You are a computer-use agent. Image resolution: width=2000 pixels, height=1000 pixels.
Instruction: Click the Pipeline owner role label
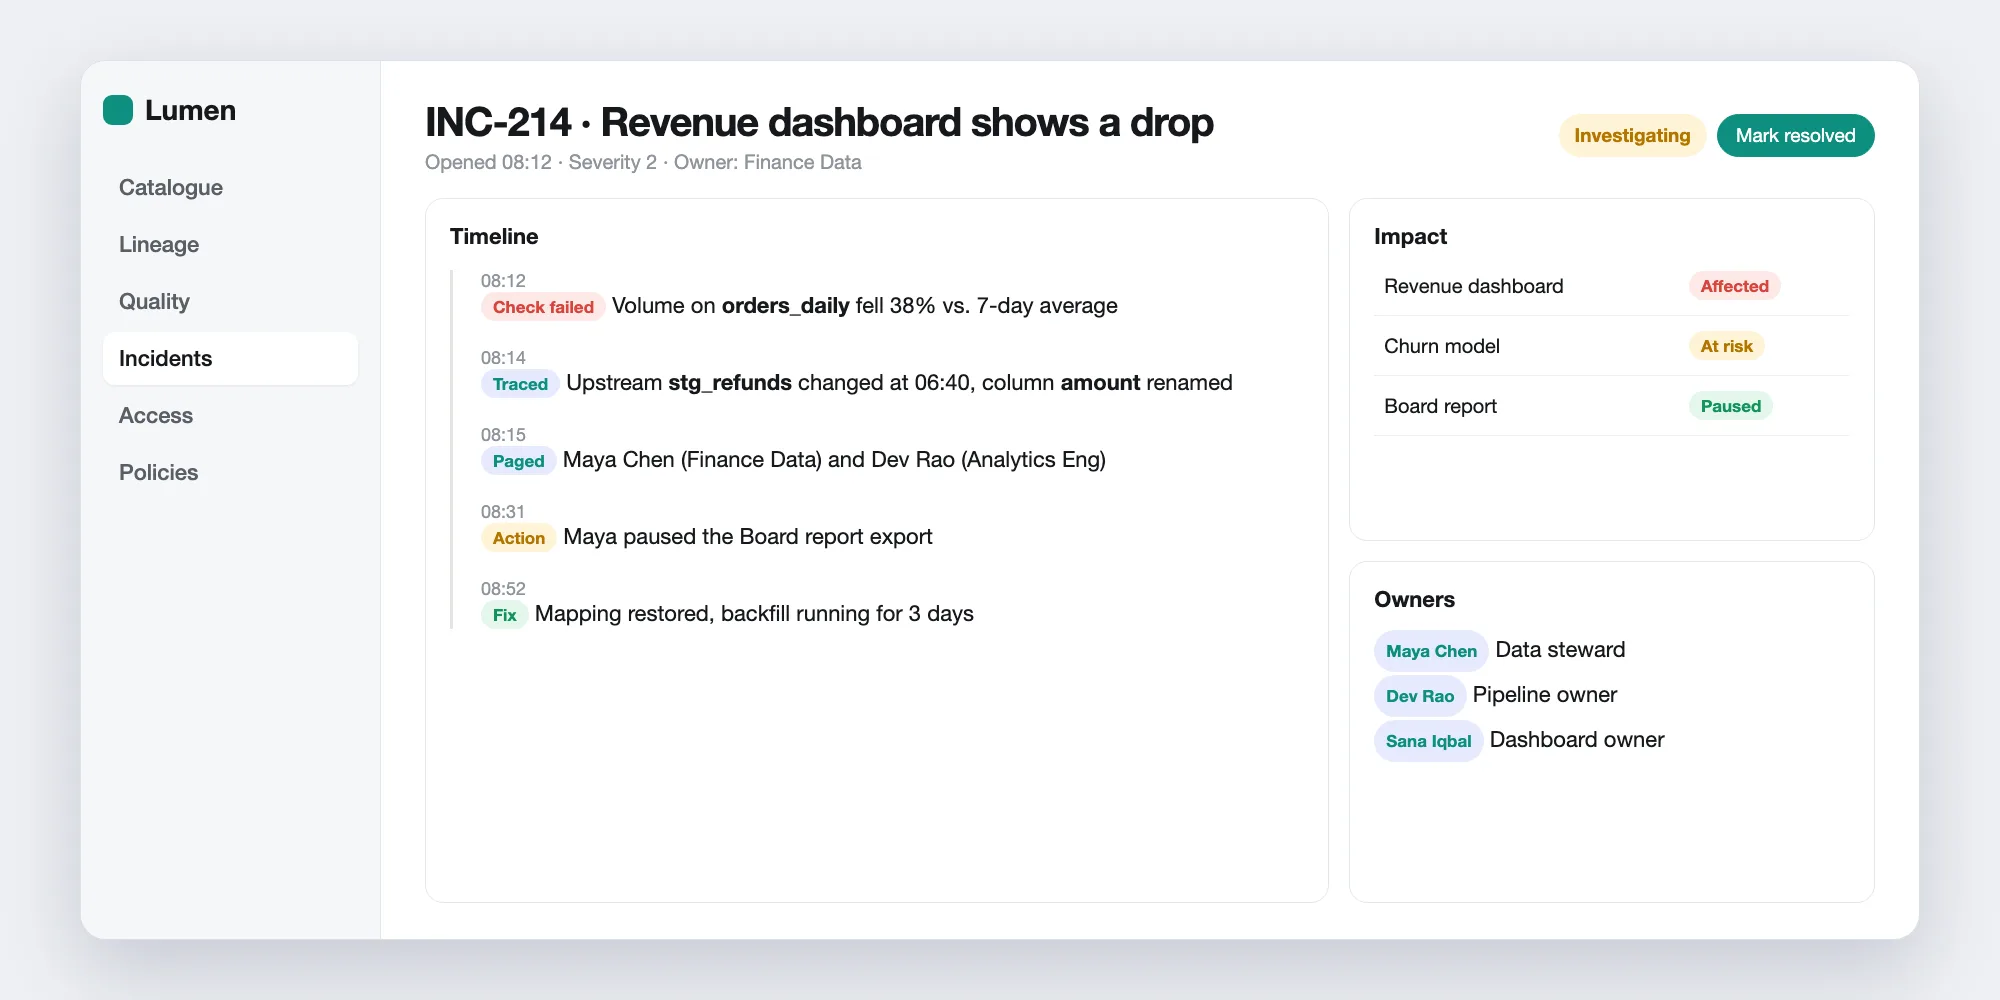pos(1544,695)
